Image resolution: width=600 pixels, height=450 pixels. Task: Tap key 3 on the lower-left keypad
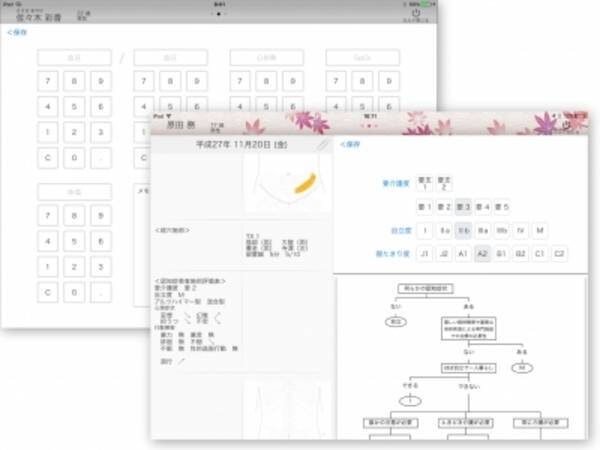pyautogui.click(x=101, y=267)
